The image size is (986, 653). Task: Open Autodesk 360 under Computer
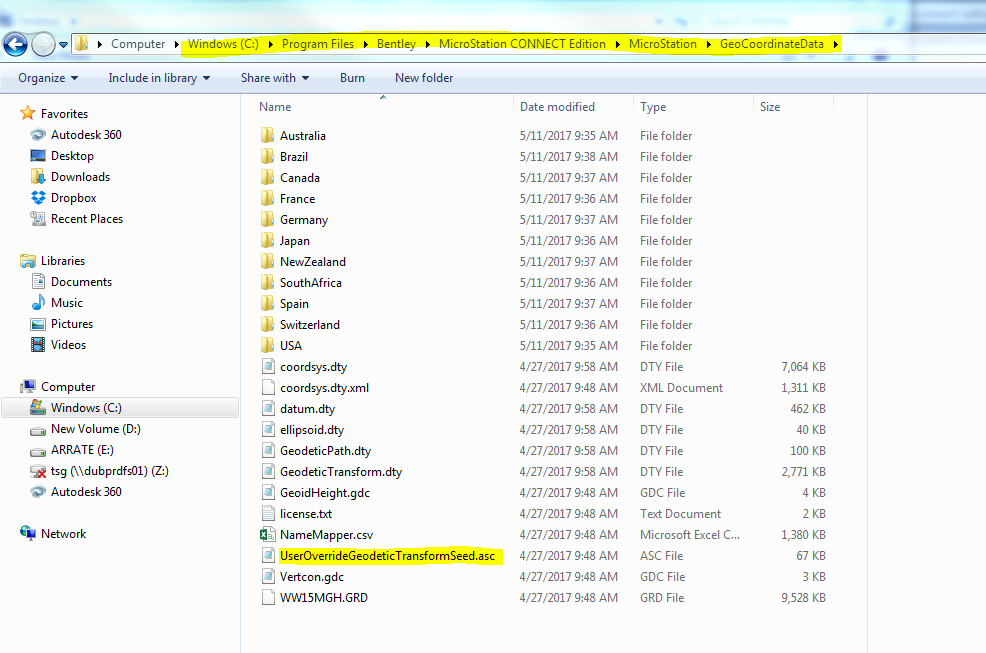(x=75, y=492)
